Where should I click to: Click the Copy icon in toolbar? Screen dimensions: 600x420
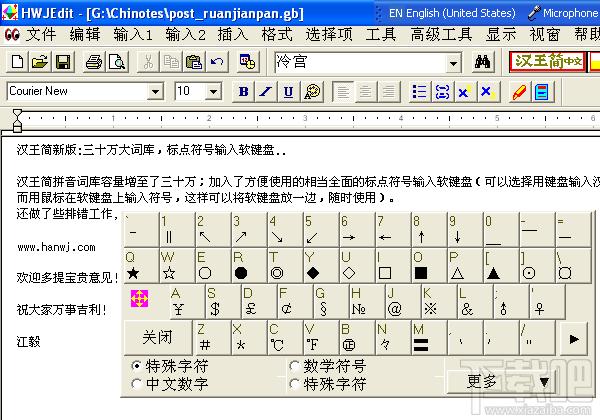tap(171, 62)
